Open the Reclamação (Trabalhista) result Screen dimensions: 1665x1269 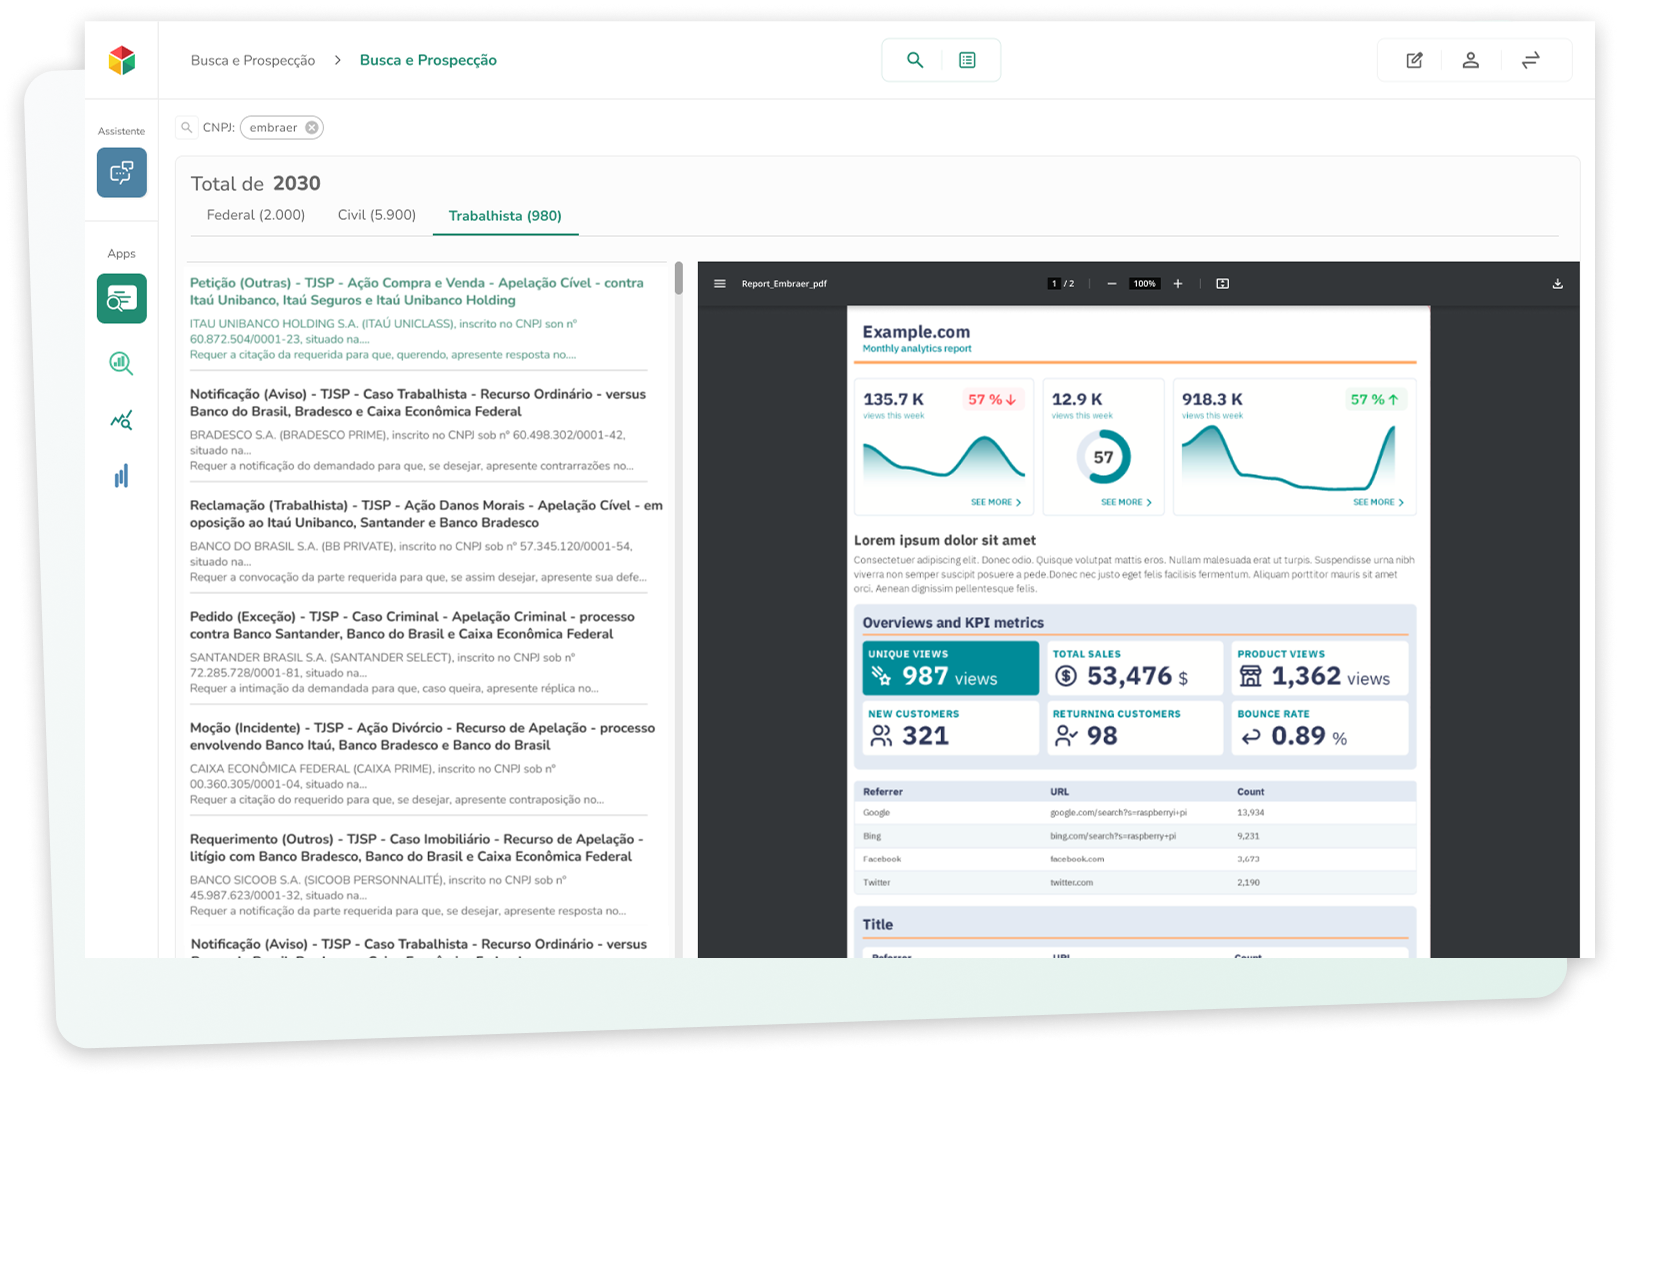point(425,541)
